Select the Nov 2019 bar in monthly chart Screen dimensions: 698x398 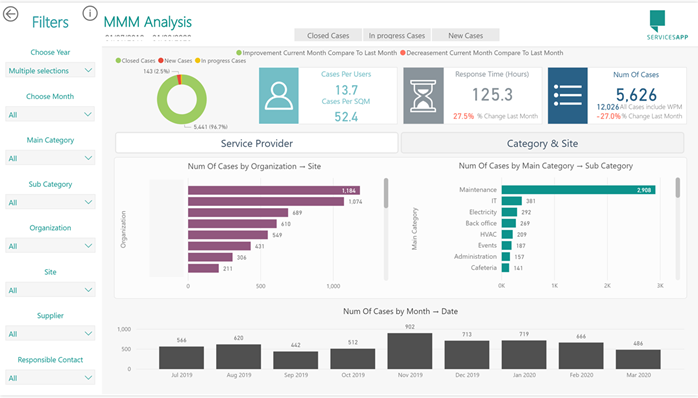click(x=410, y=351)
